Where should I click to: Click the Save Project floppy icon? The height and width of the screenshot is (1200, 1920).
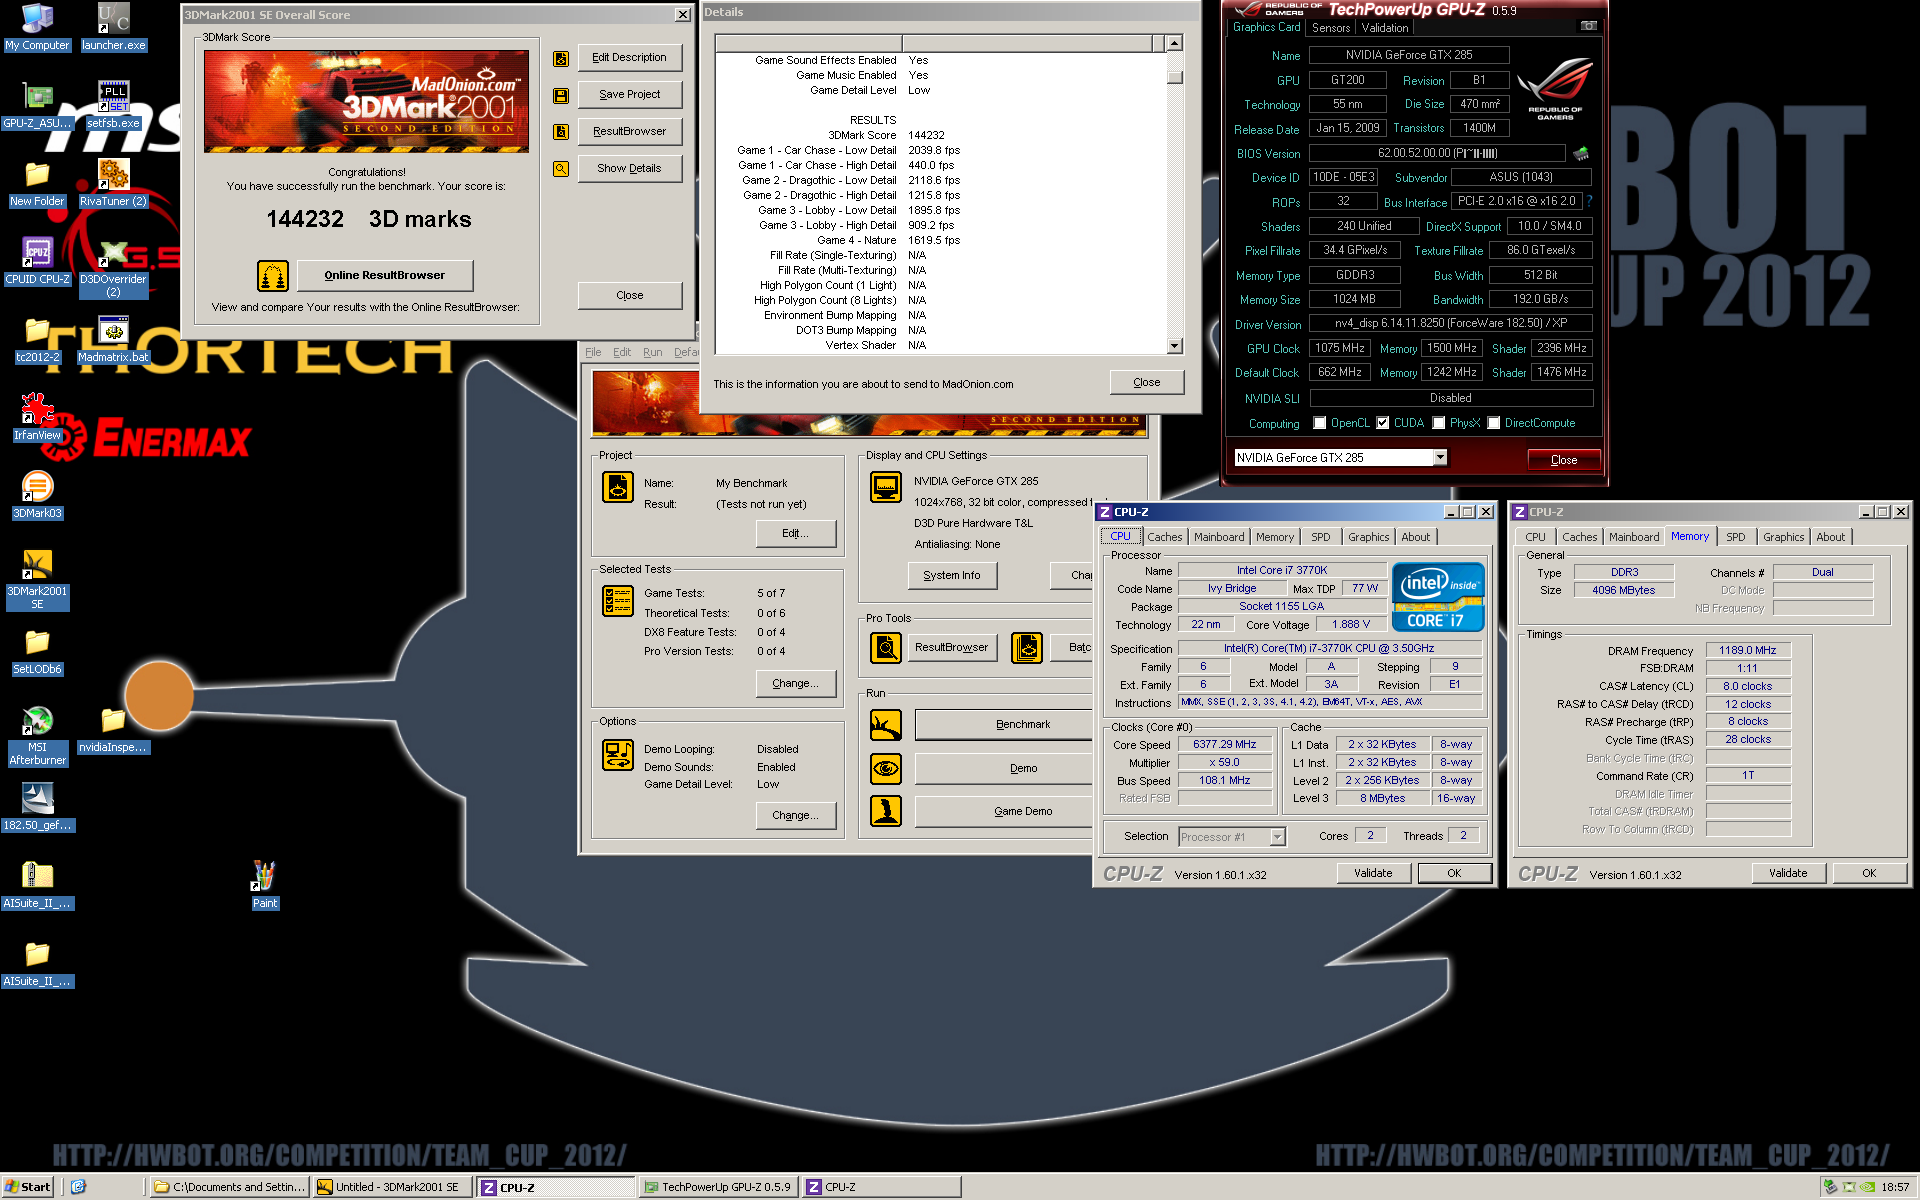point(561,95)
